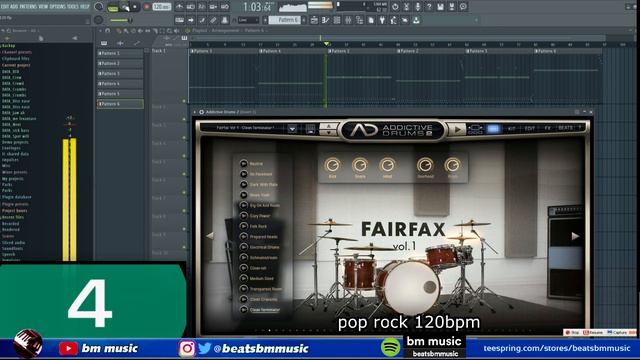The image size is (640, 360).
Task: Select Pattern 6 in pattern list
Action: click(x=120, y=104)
